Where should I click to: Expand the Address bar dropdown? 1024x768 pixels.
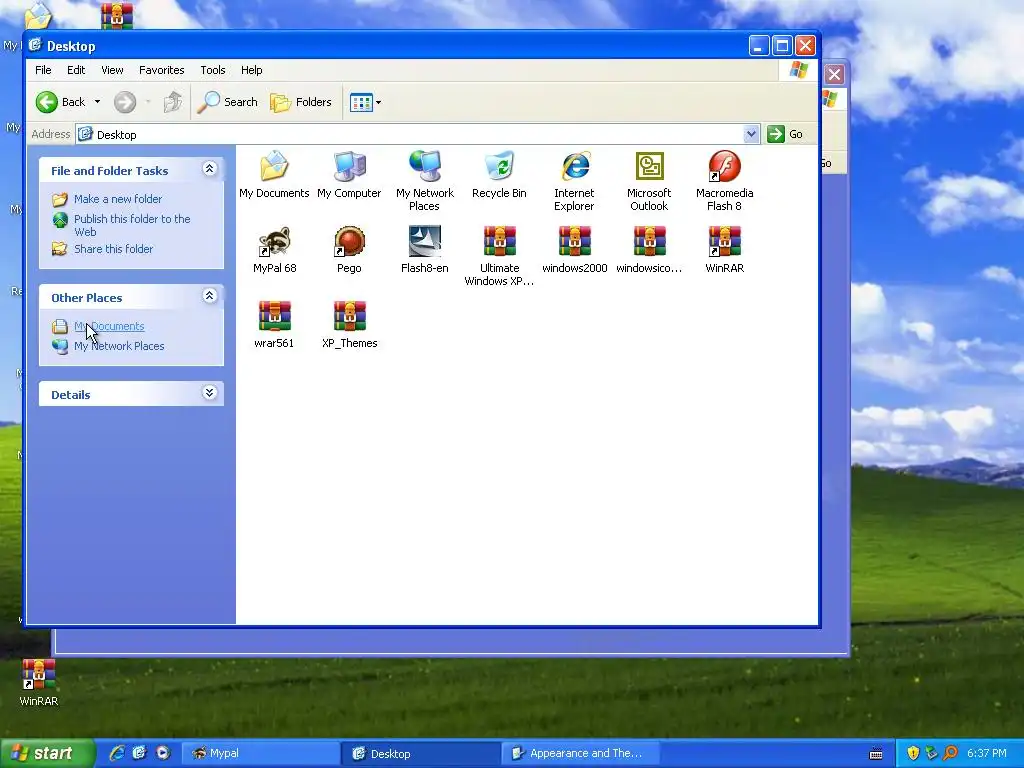coord(752,134)
